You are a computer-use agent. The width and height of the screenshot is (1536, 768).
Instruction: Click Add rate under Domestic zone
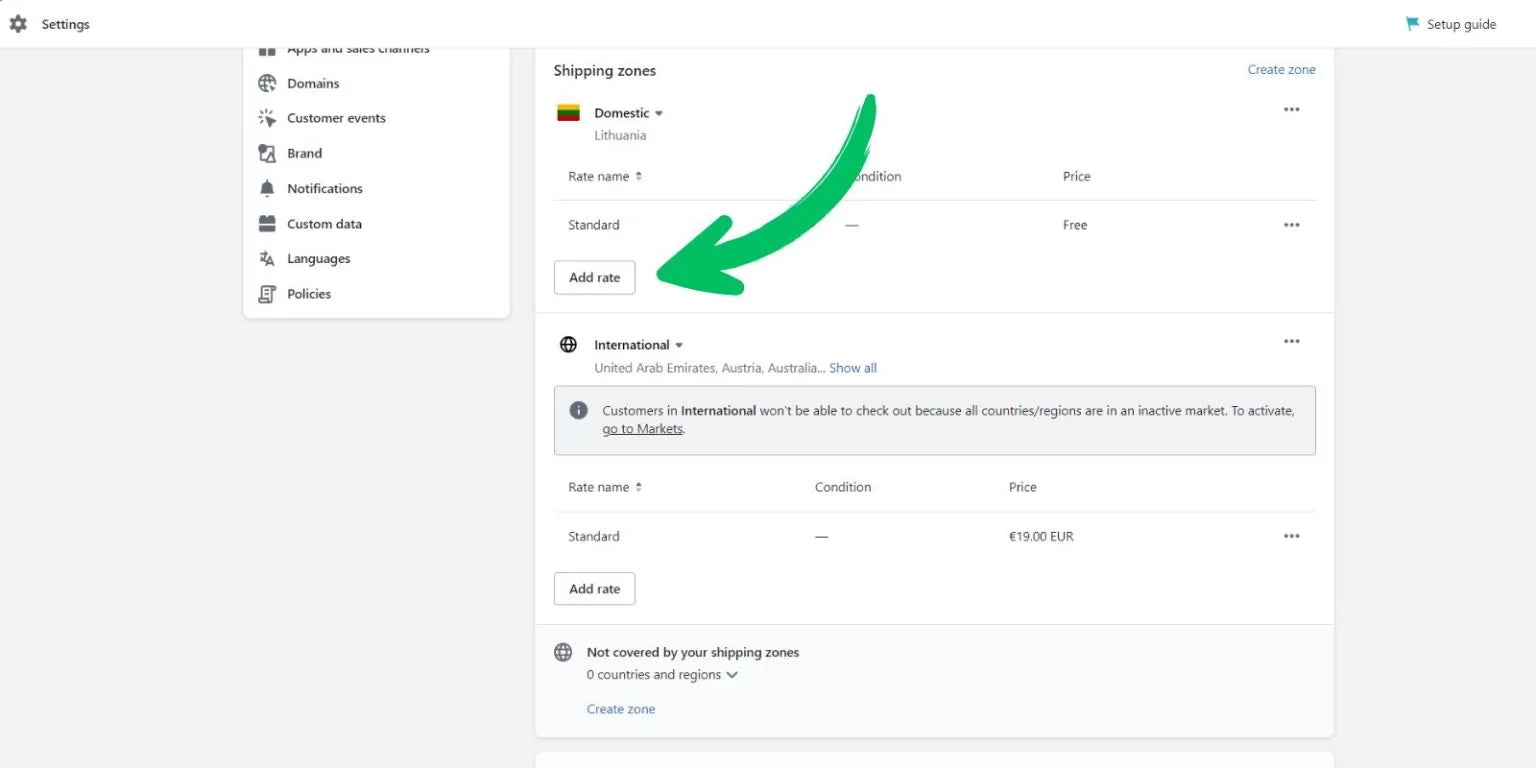click(595, 277)
